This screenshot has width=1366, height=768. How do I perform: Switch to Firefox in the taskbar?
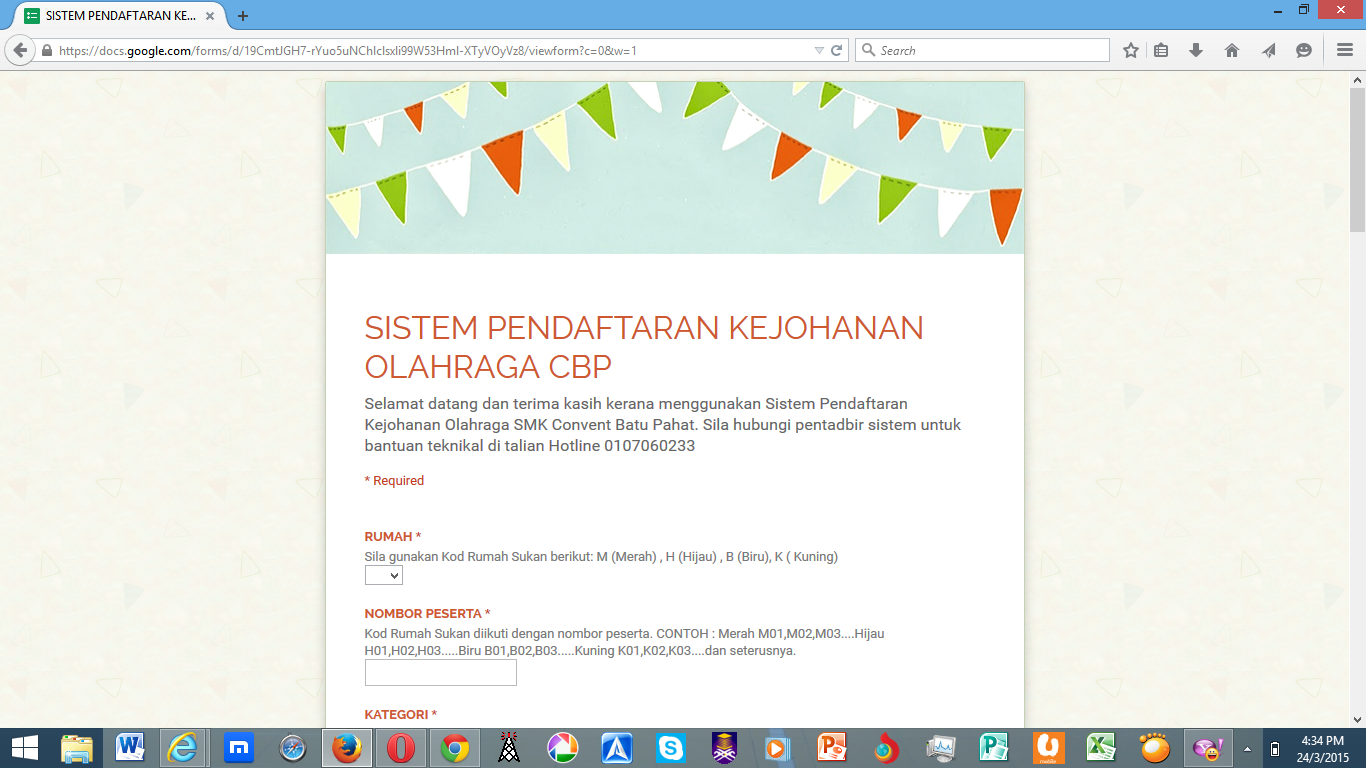[346, 748]
